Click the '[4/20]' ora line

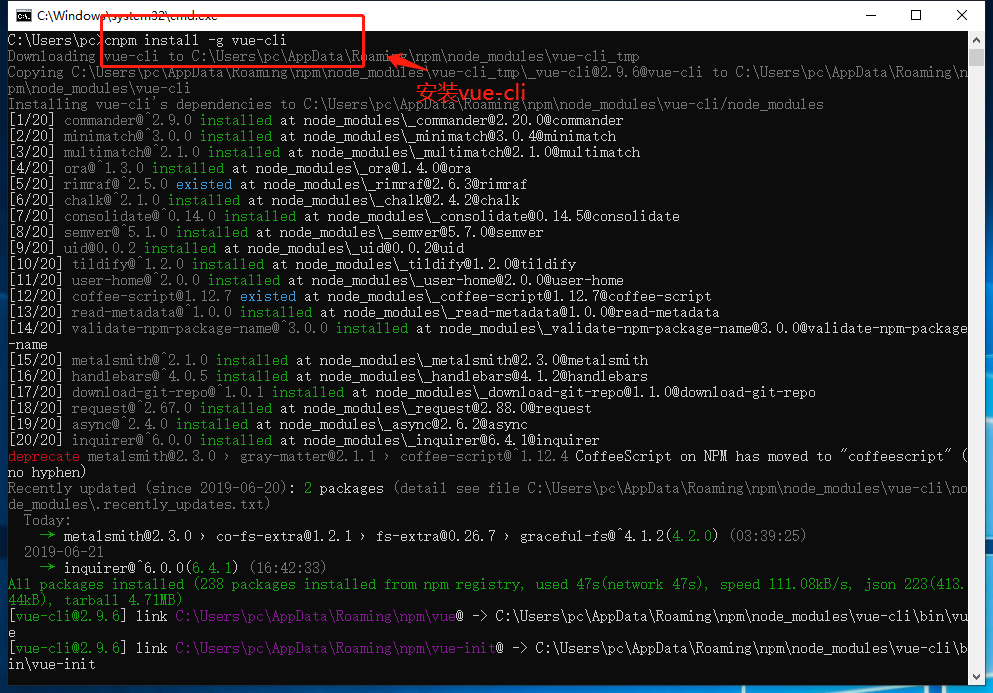tap(240, 168)
